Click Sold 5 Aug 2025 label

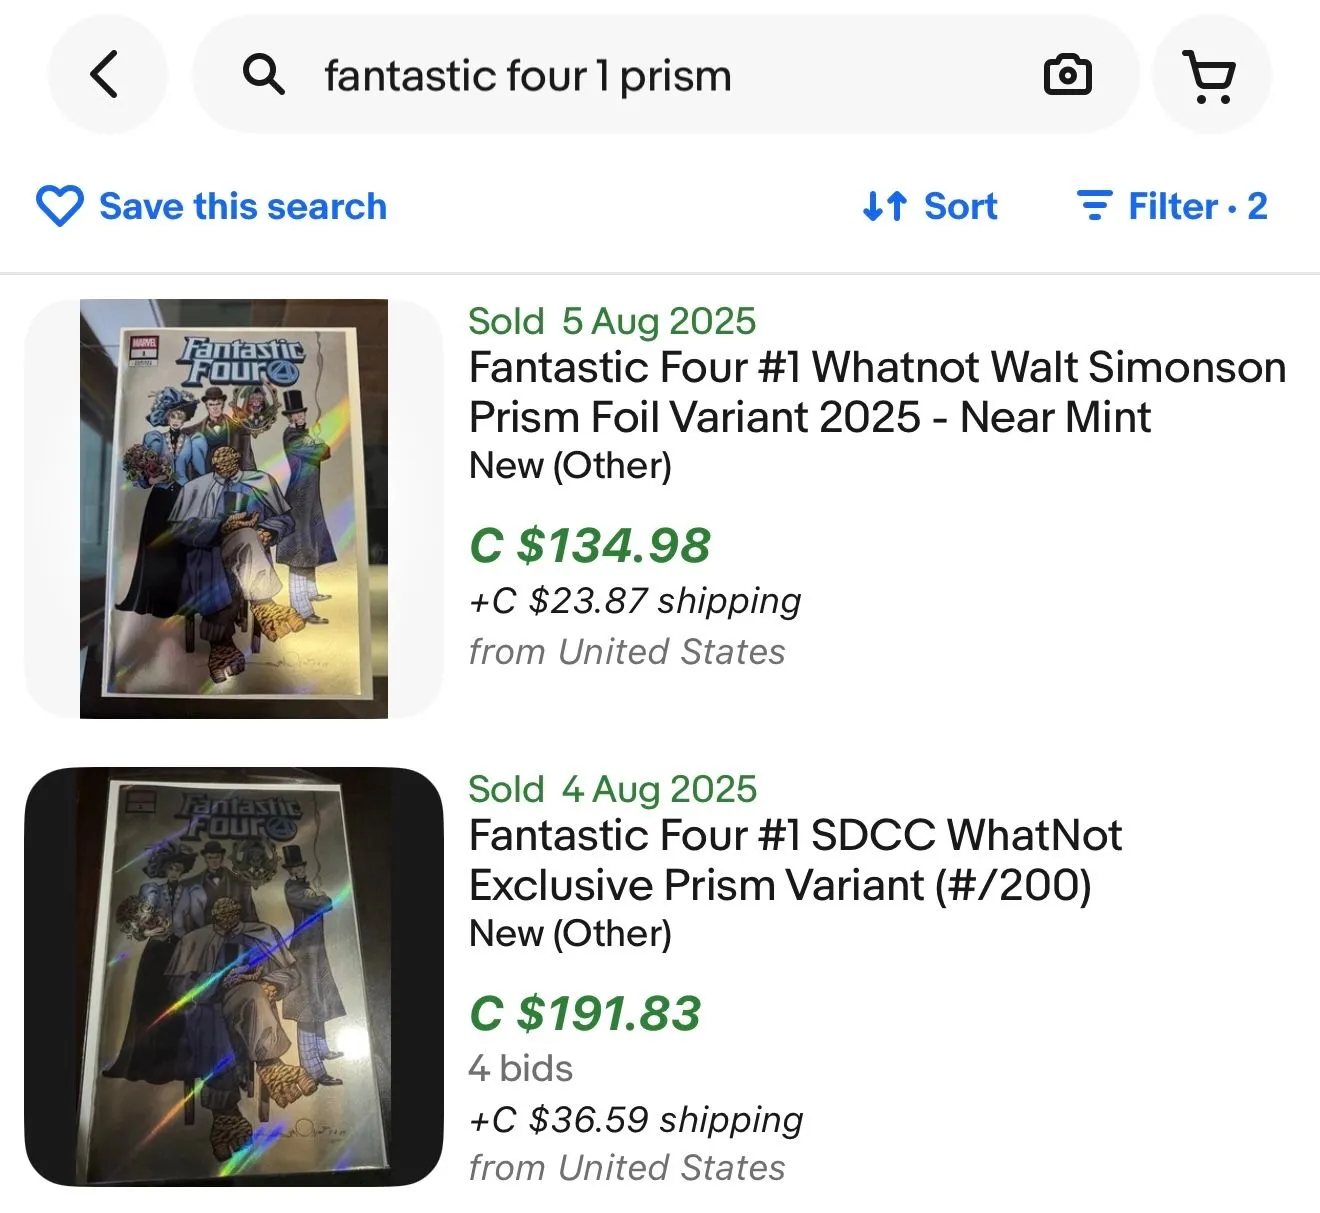click(x=612, y=321)
